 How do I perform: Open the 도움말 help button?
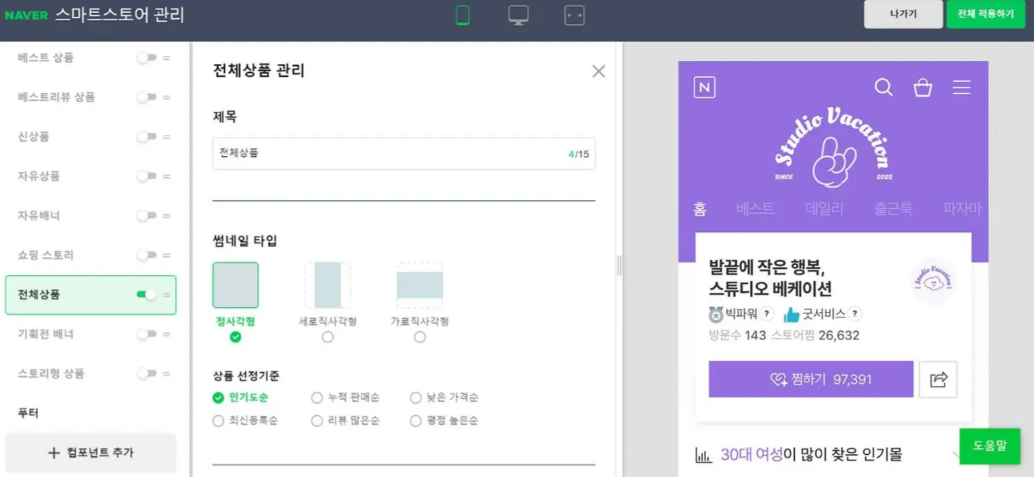click(990, 446)
